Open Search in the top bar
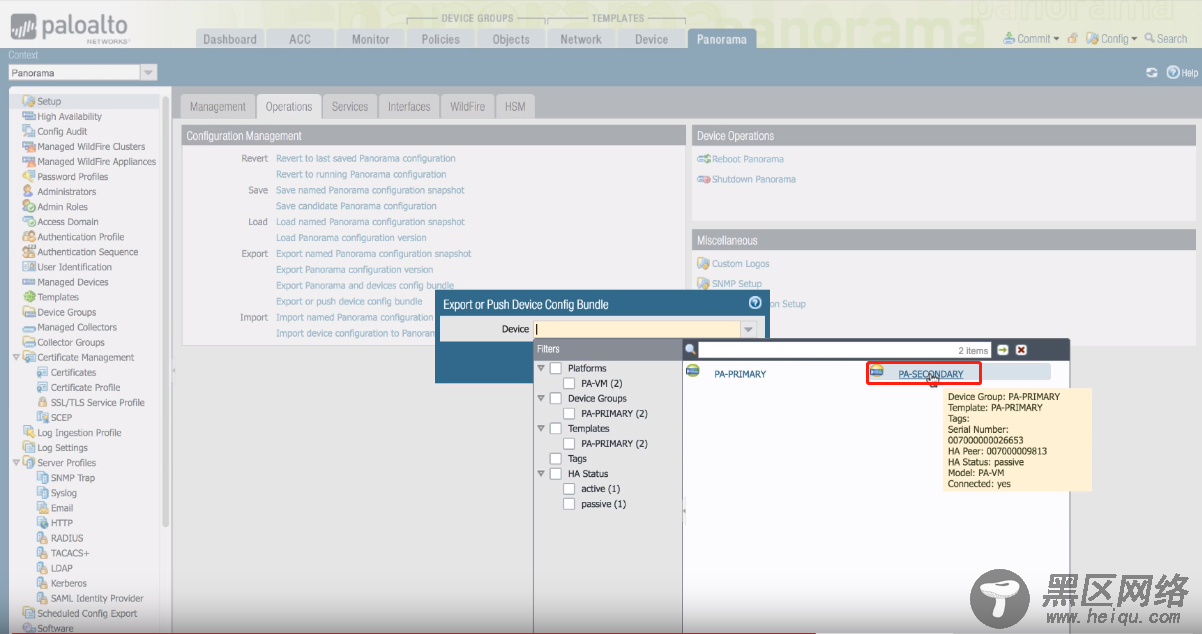Image resolution: width=1202 pixels, height=634 pixels. (x=1166, y=39)
